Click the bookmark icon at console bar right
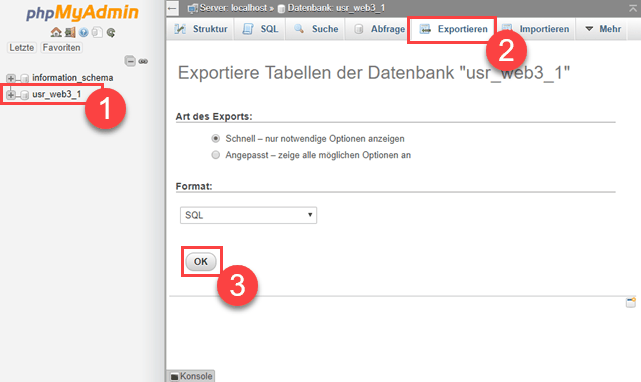641x382 pixels. [631, 302]
